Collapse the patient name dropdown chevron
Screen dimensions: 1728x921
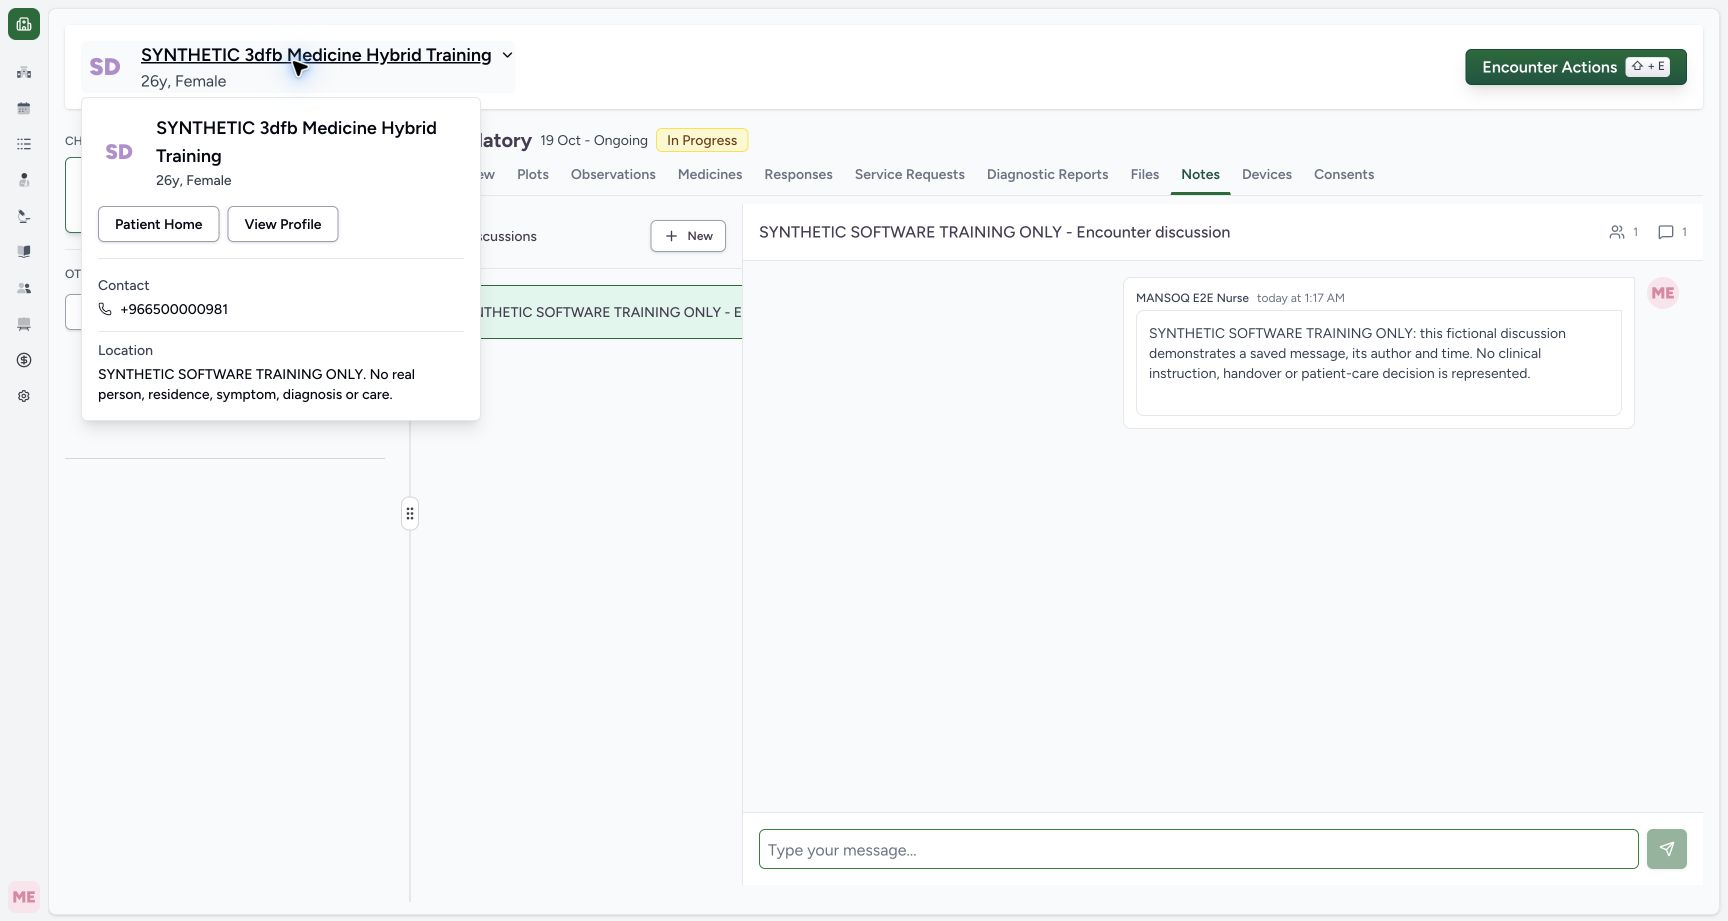click(507, 55)
